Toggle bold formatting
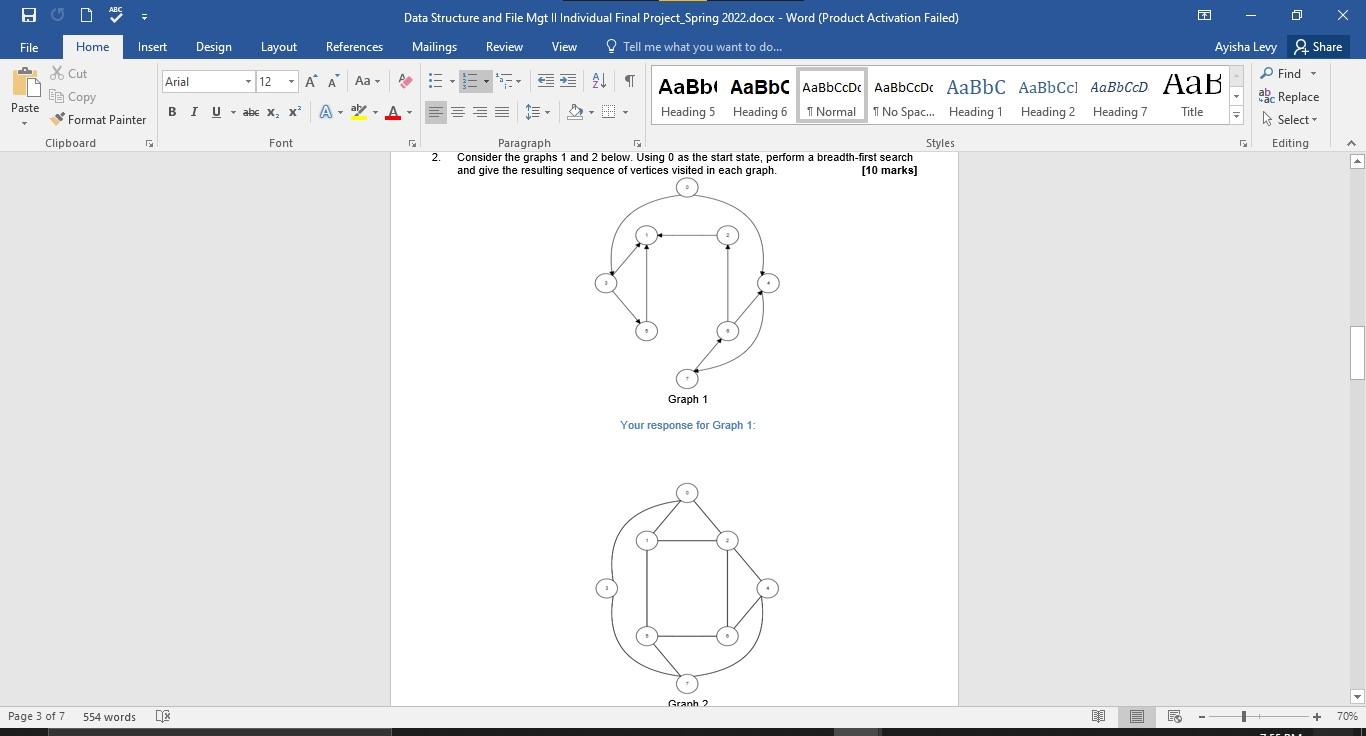This screenshot has height=736, width=1366. point(172,112)
